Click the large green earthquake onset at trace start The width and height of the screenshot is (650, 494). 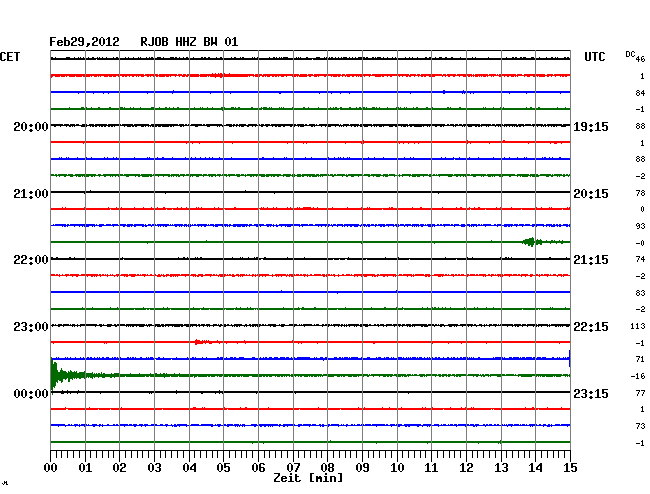54,375
